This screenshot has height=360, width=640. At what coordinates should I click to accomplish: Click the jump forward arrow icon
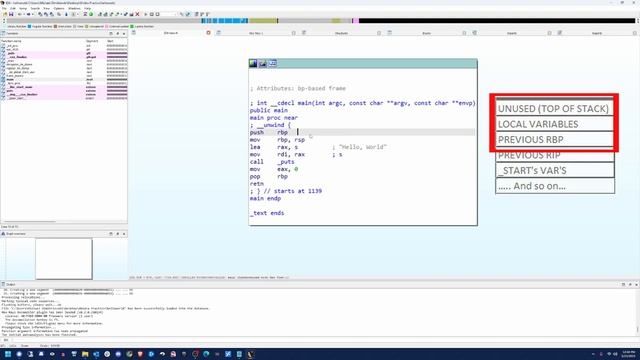tap(29, 14)
